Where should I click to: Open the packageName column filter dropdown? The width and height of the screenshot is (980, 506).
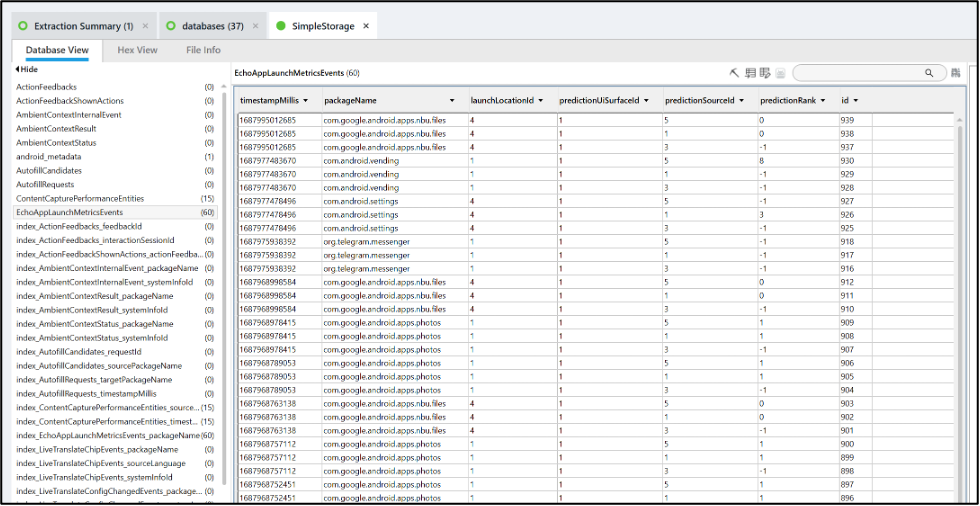(452, 100)
